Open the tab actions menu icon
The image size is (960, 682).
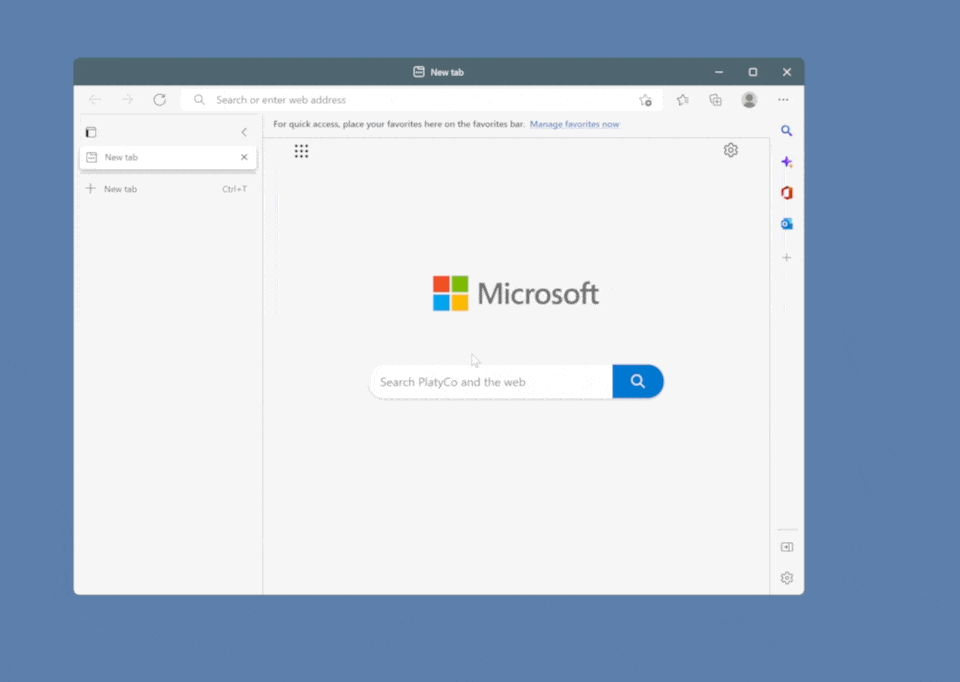[91, 132]
